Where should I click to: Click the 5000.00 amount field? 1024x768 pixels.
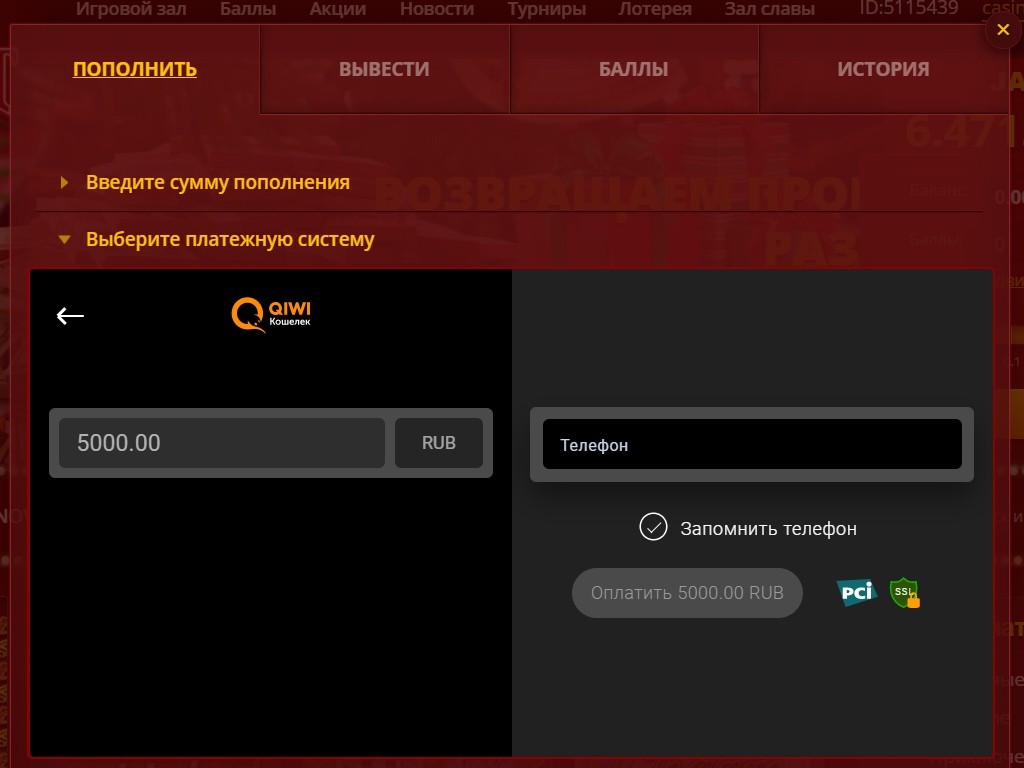click(x=221, y=443)
